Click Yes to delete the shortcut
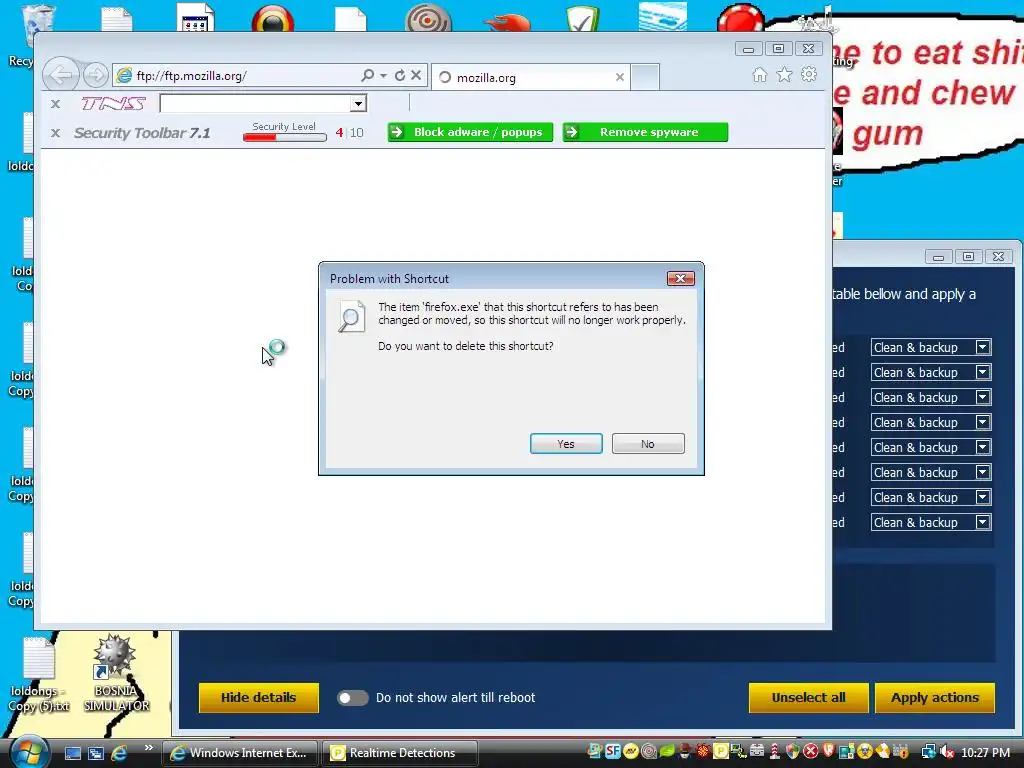This screenshot has width=1024, height=768. (x=566, y=443)
